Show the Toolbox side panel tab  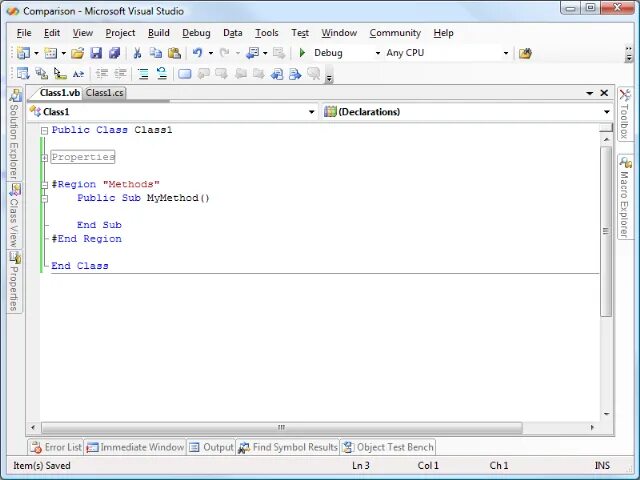624,114
